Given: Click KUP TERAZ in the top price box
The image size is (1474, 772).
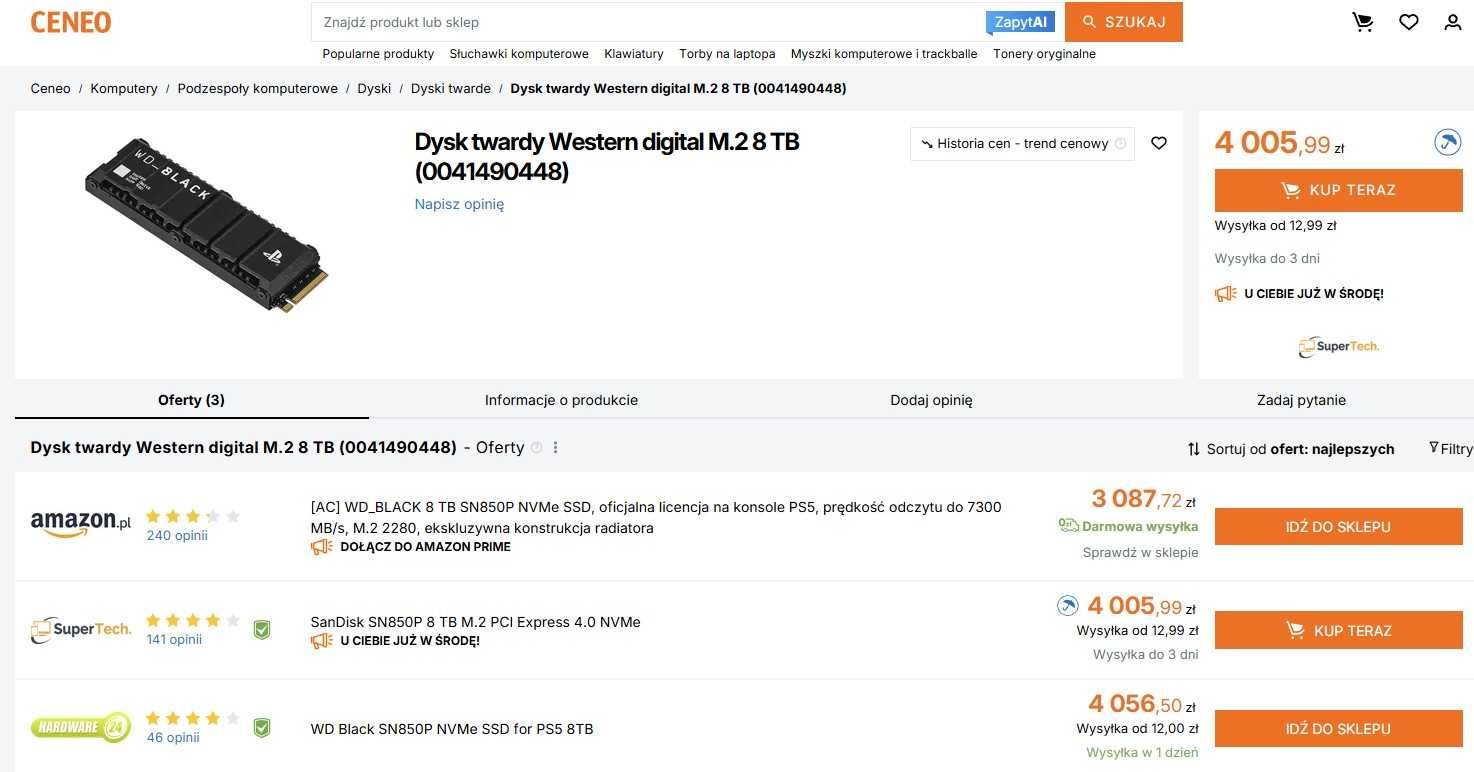Looking at the screenshot, I should point(1338,190).
